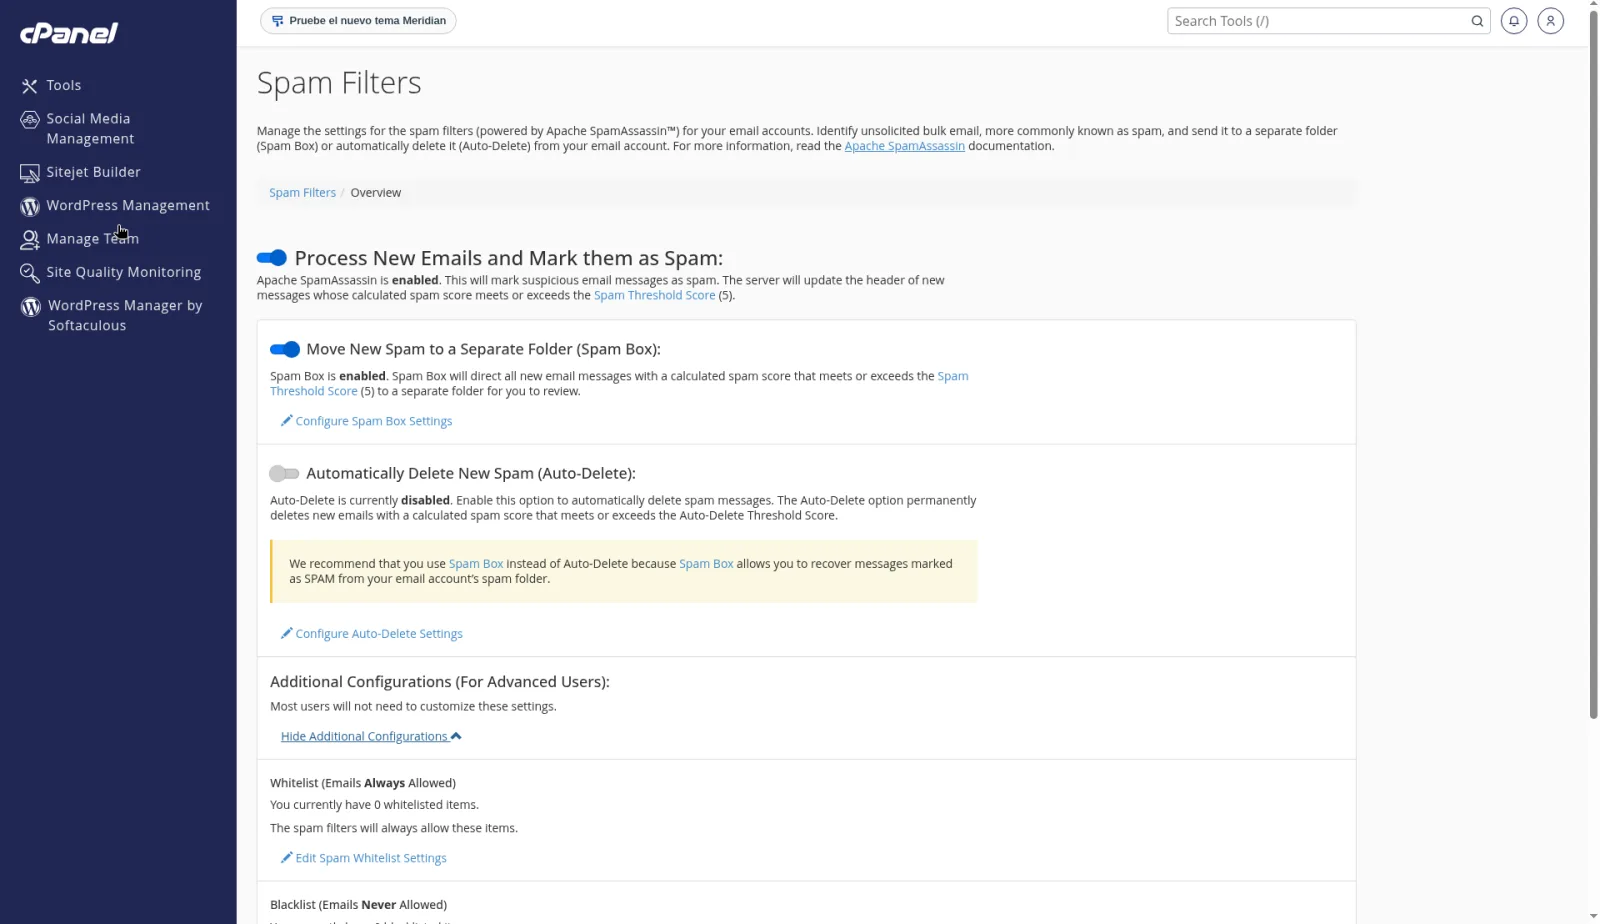The height and width of the screenshot is (924, 1600).
Task: Click the cPanel logo
Action: click(69, 33)
